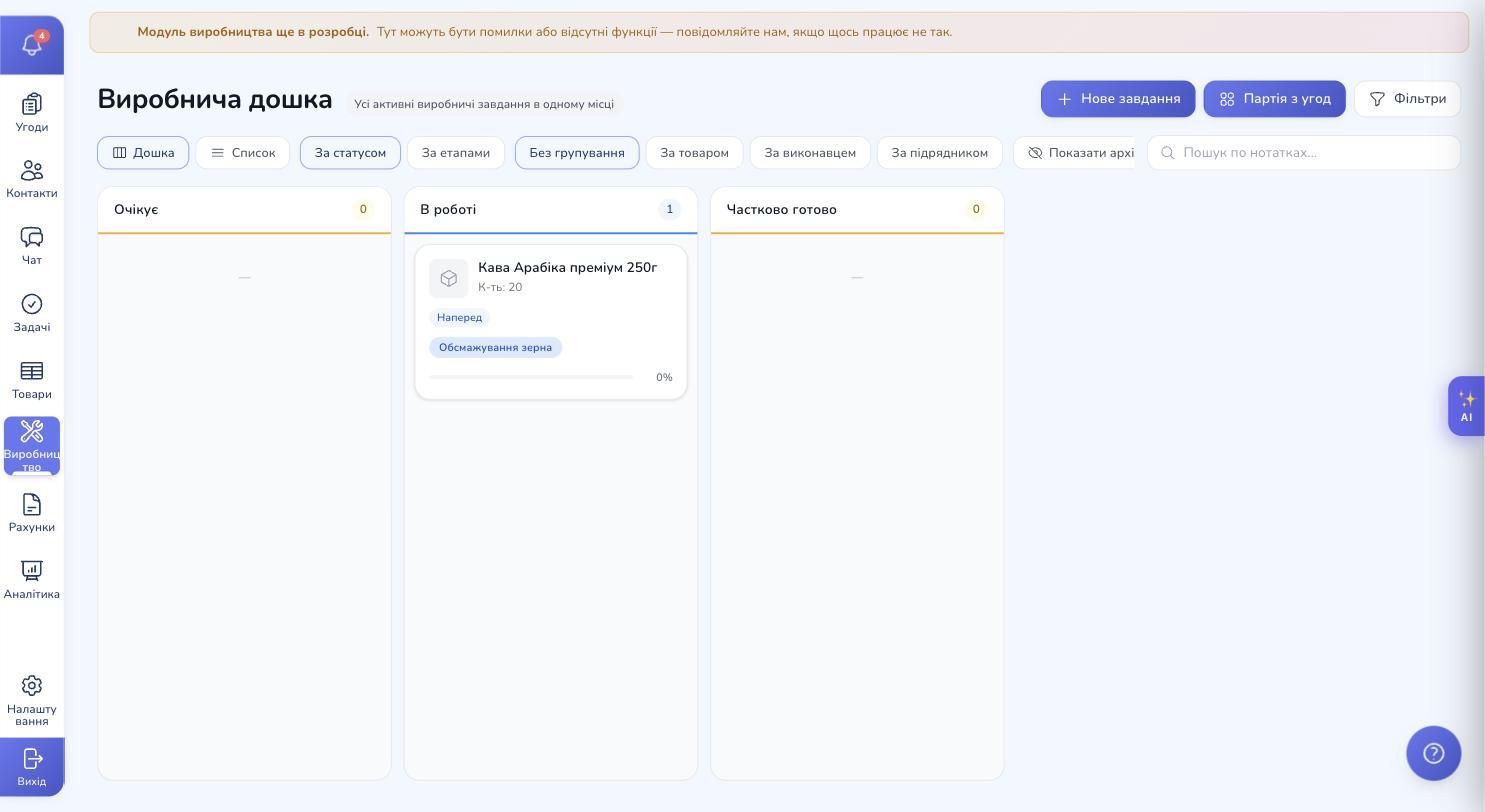This screenshot has height=812, width=1485.
Task: Select За етапами column mode
Action: pos(456,153)
